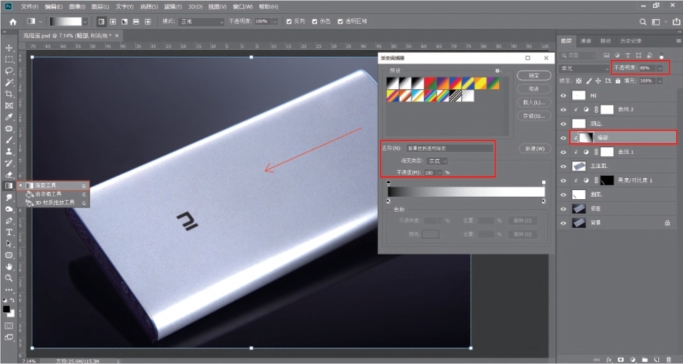Select the Crop tool
Image resolution: width=683 pixels, height=364 pixels.
pyautogui.click(x=9, y=94)
